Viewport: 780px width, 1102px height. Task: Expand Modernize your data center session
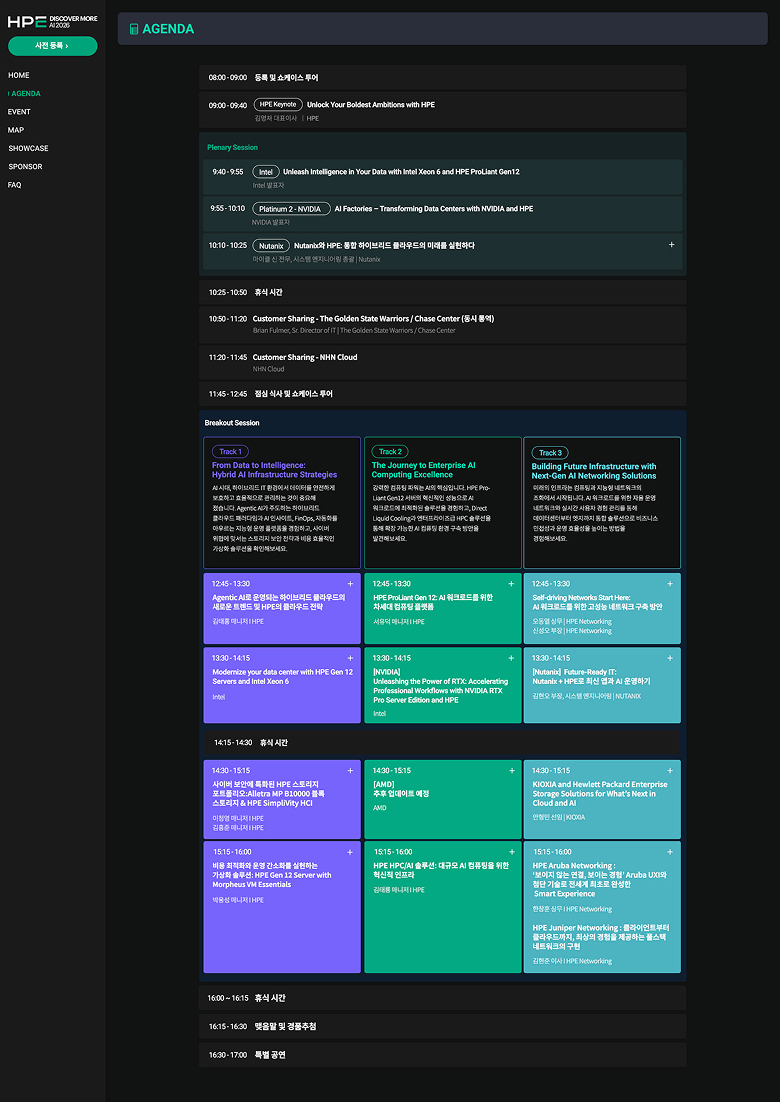(350, 658)
